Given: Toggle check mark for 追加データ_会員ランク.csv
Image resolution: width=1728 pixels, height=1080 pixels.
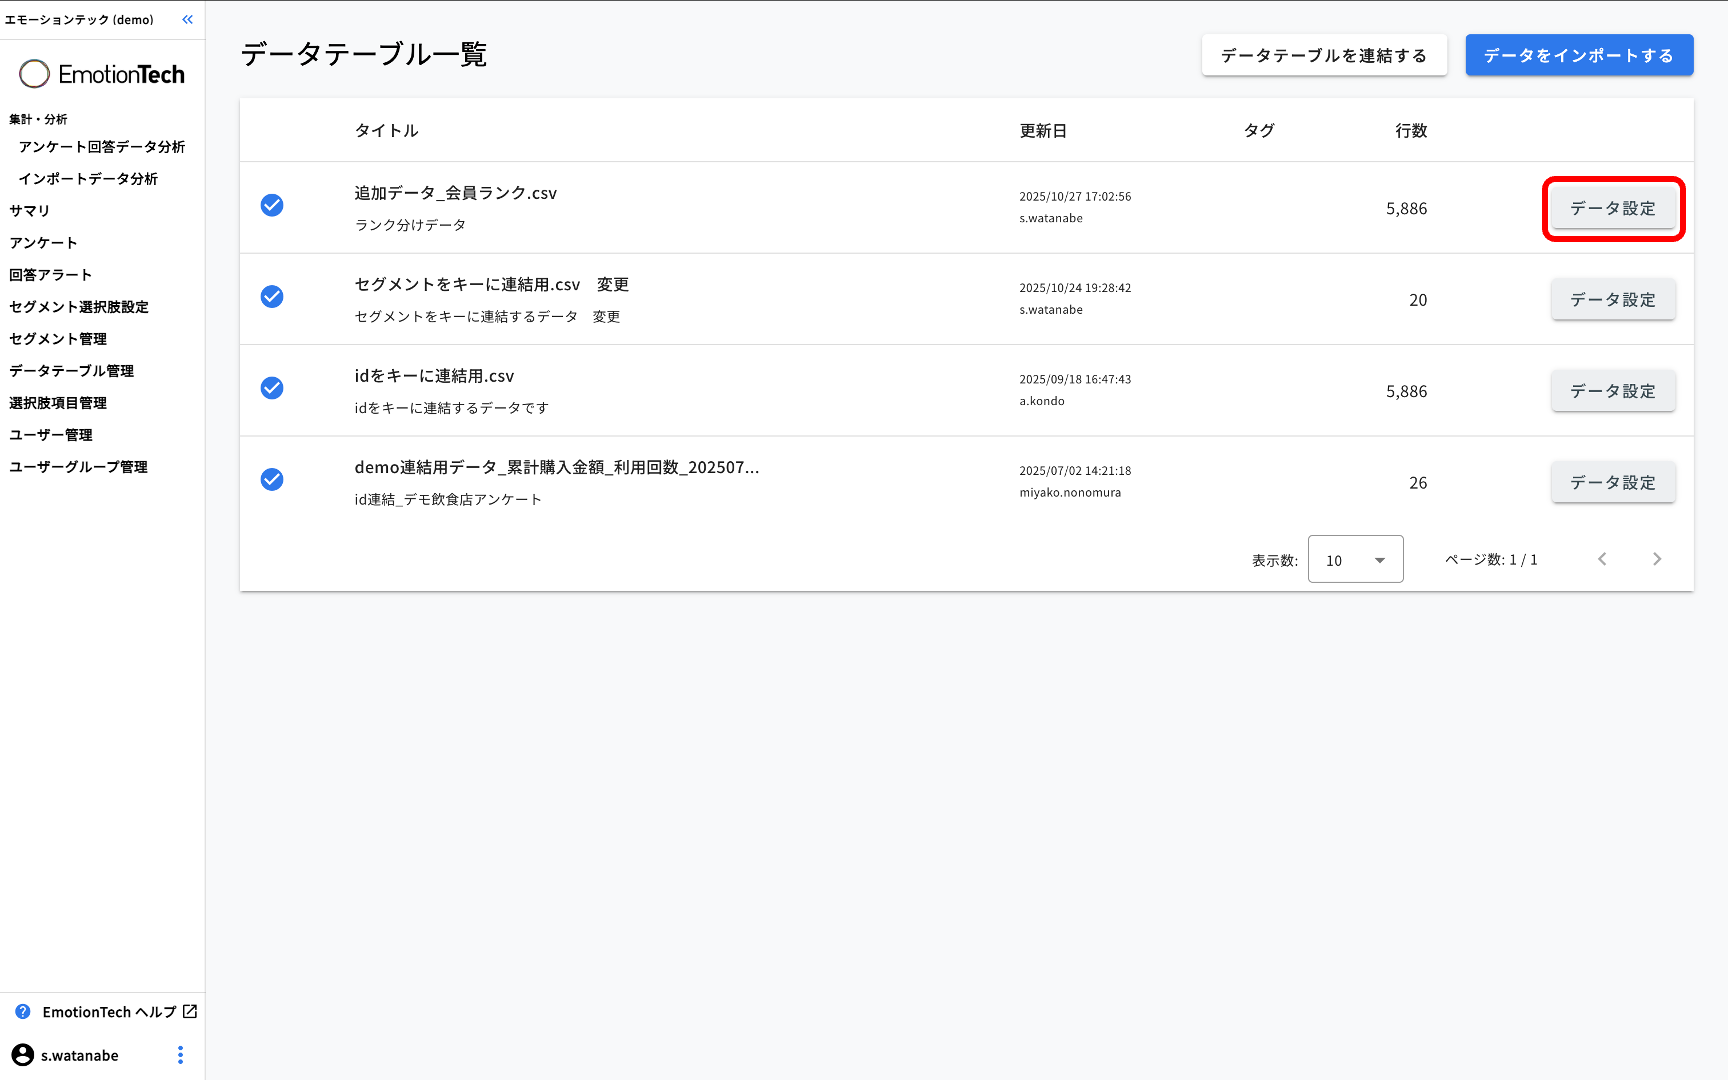Looking at the screenshot, I should tap(272, 206).
